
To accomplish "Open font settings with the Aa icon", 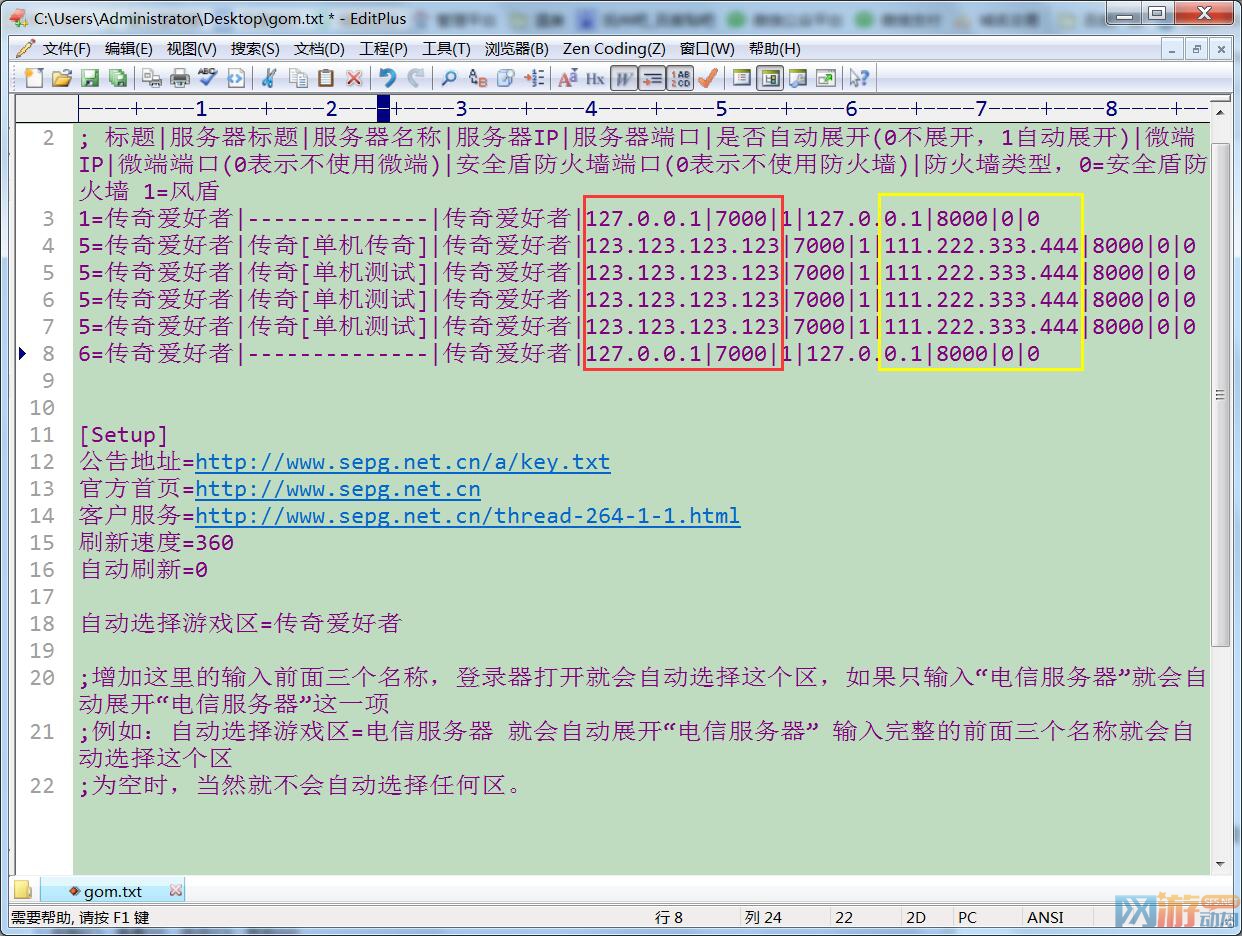I will coord(567,78).
